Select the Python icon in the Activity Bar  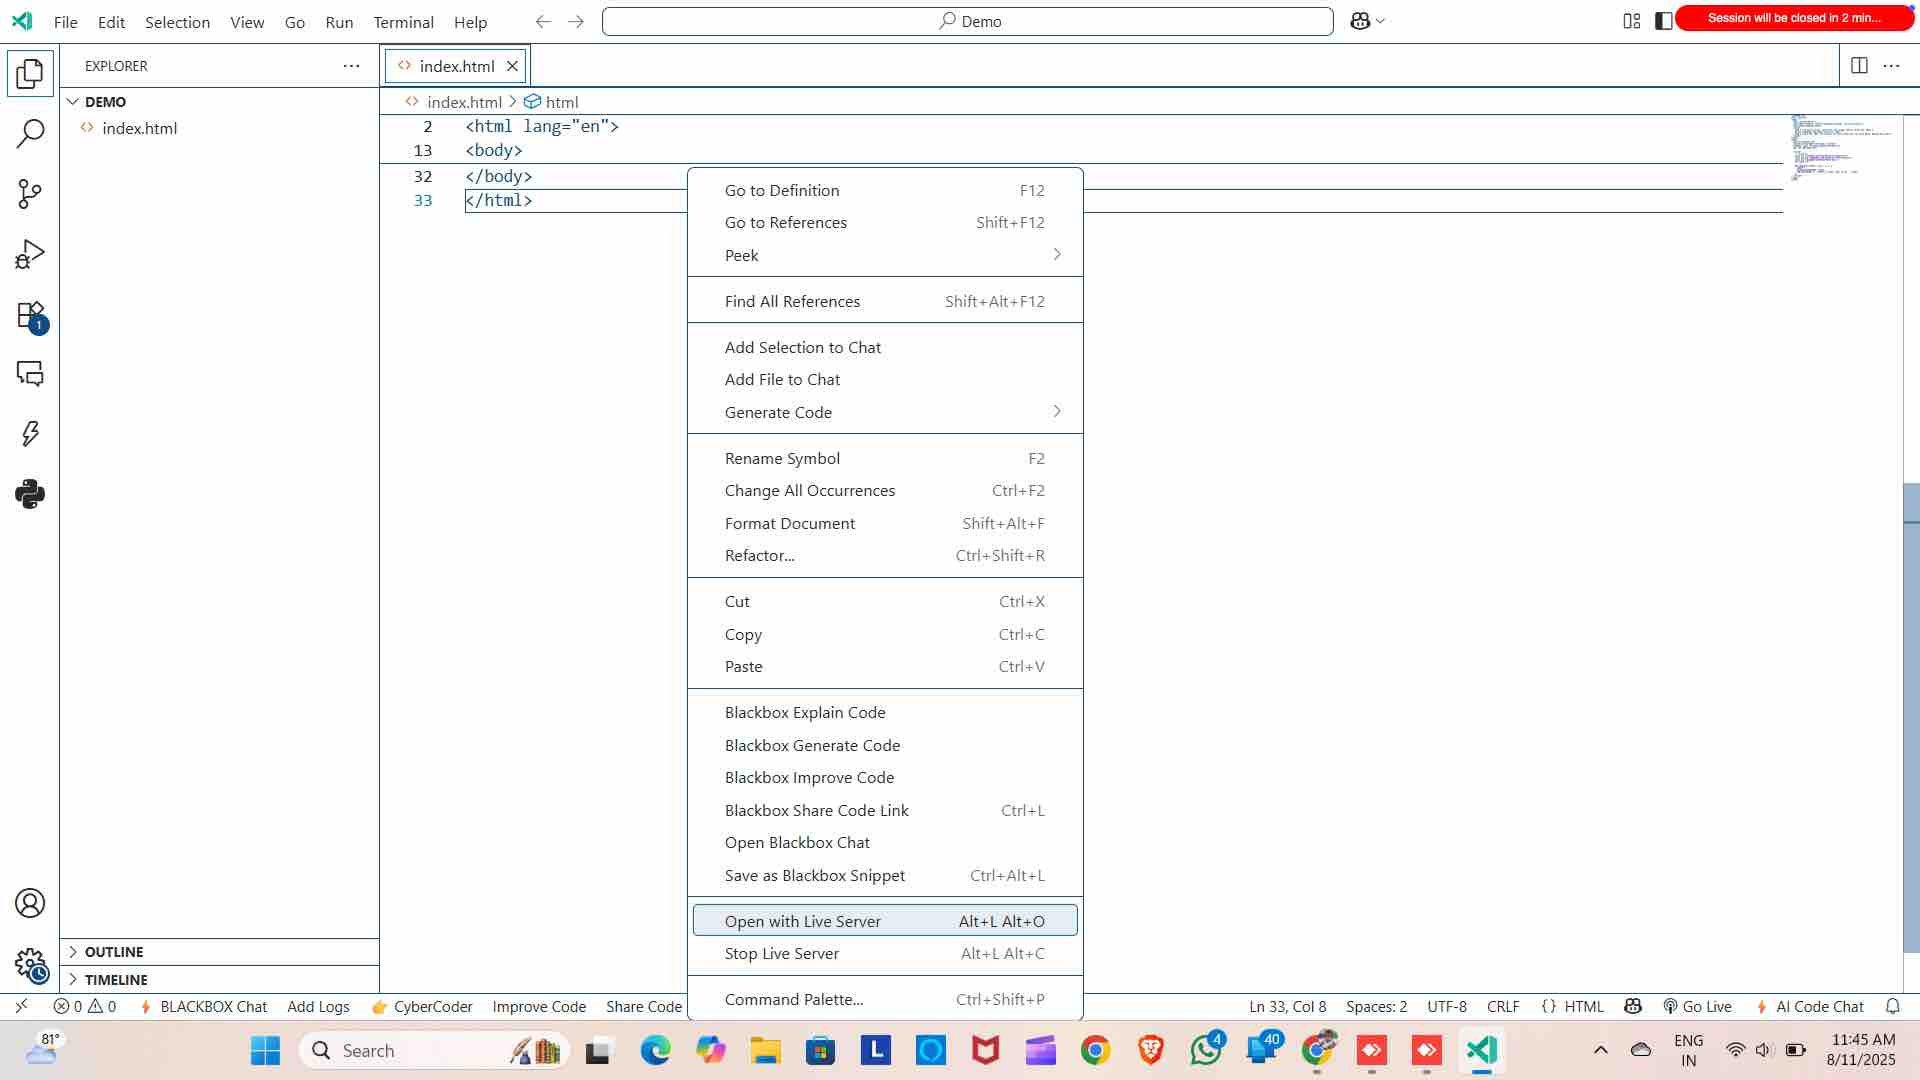(x=30, y=493)
